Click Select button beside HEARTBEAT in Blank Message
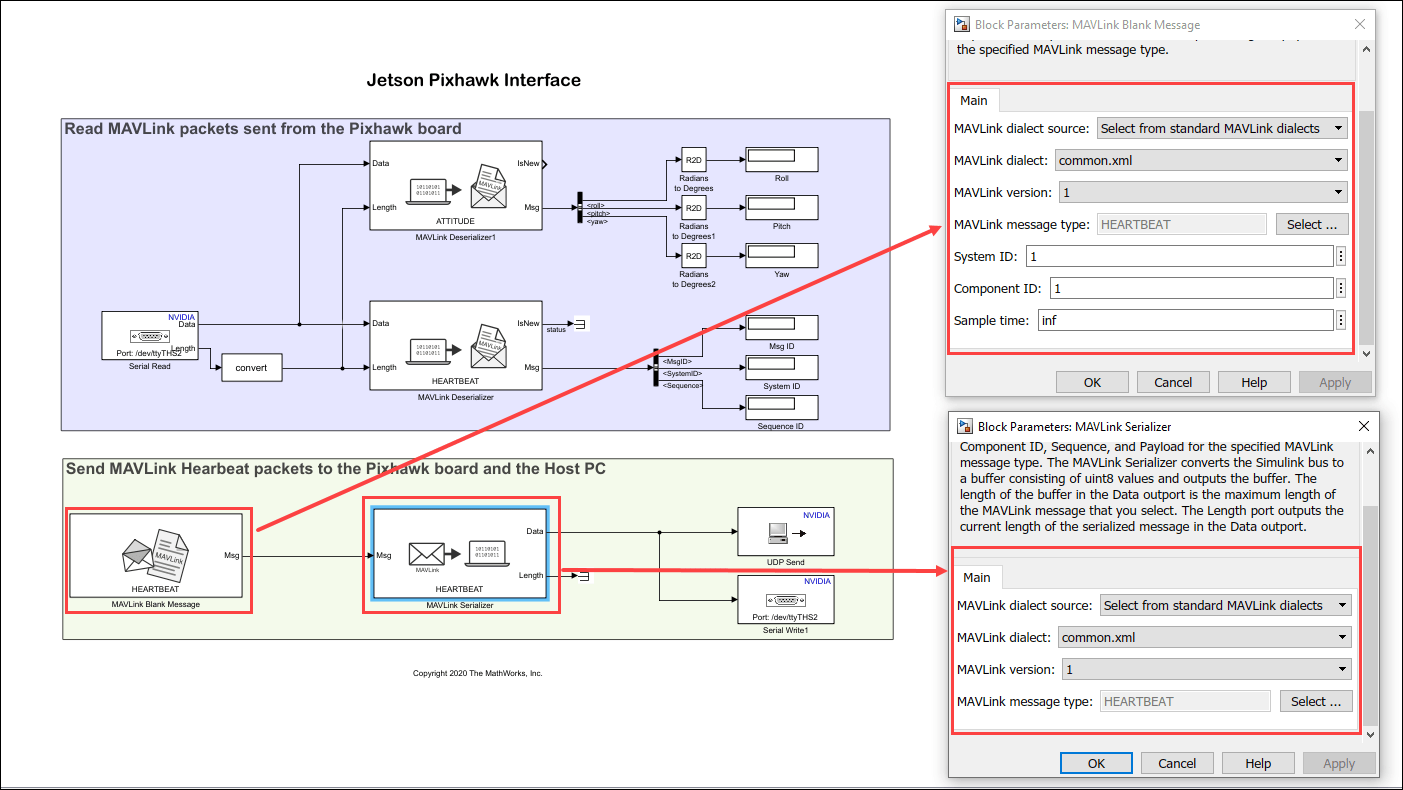 [1312, 224]
